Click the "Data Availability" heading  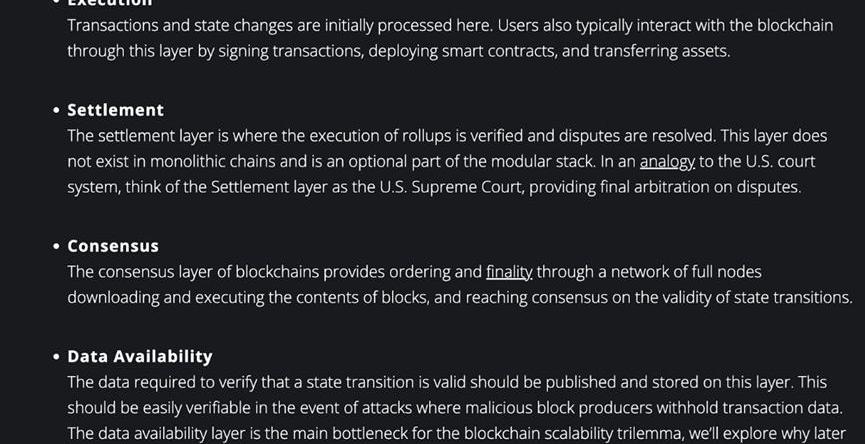pos(140,356)
